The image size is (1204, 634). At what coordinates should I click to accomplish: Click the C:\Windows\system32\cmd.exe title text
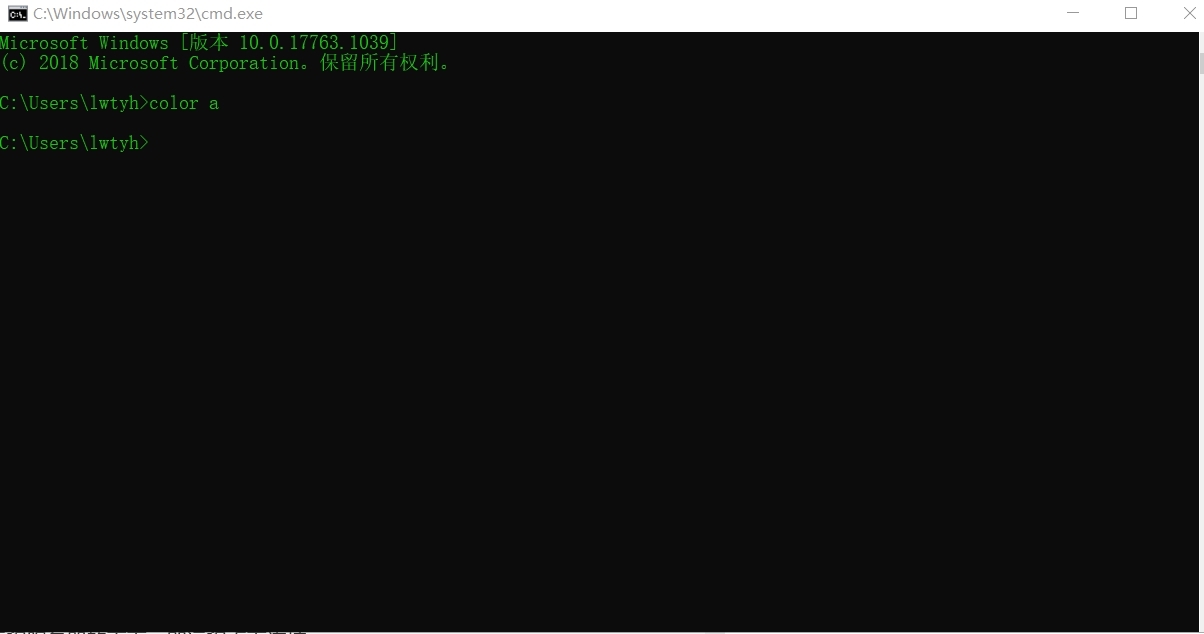tap(148, 14)
